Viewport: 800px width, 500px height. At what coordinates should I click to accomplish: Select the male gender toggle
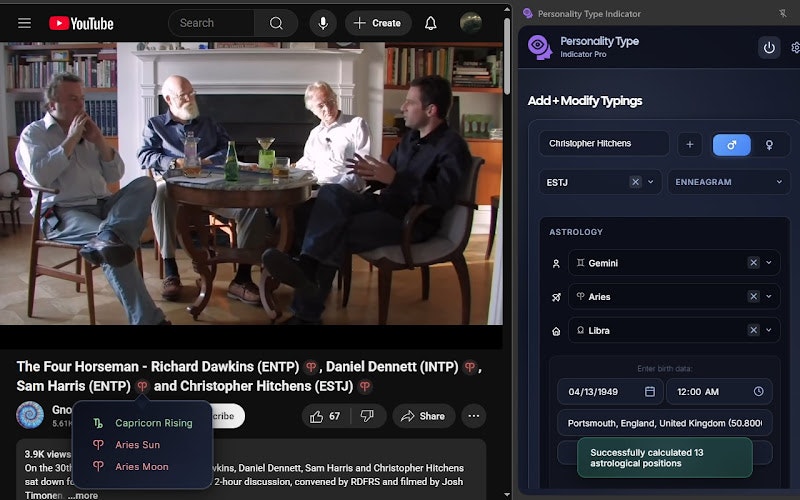tap(732, 145)
